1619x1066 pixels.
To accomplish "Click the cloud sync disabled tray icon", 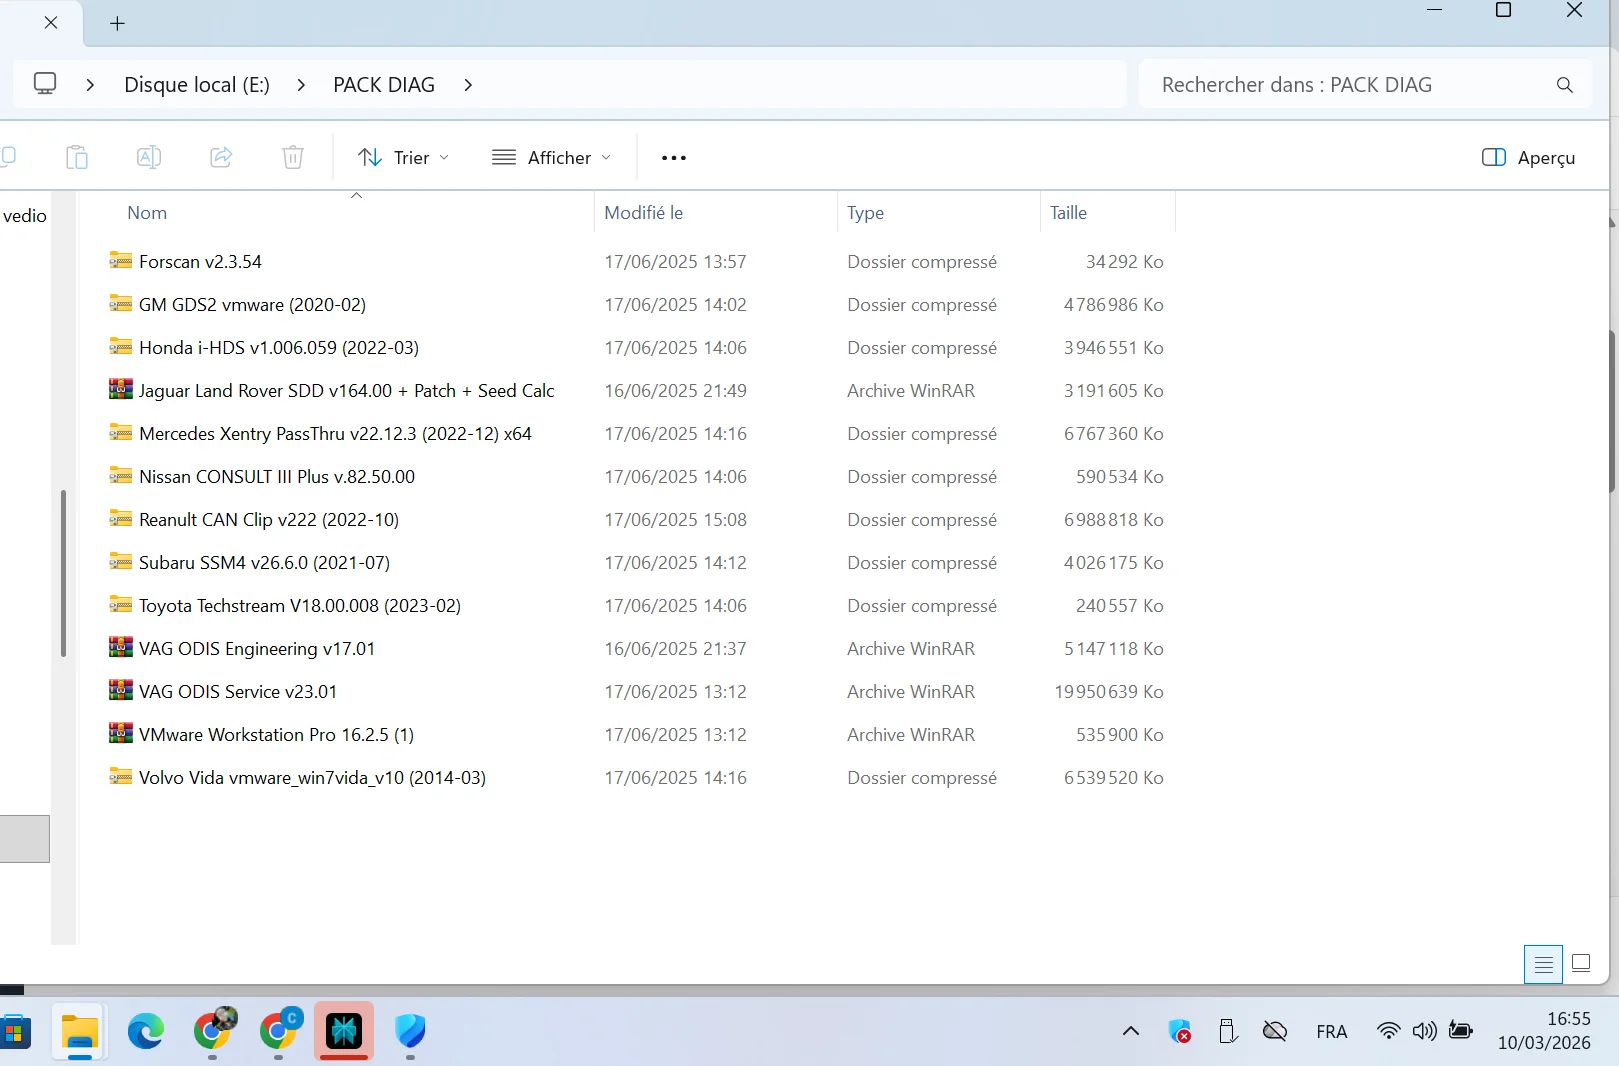I will (x=1275, y=1031).
